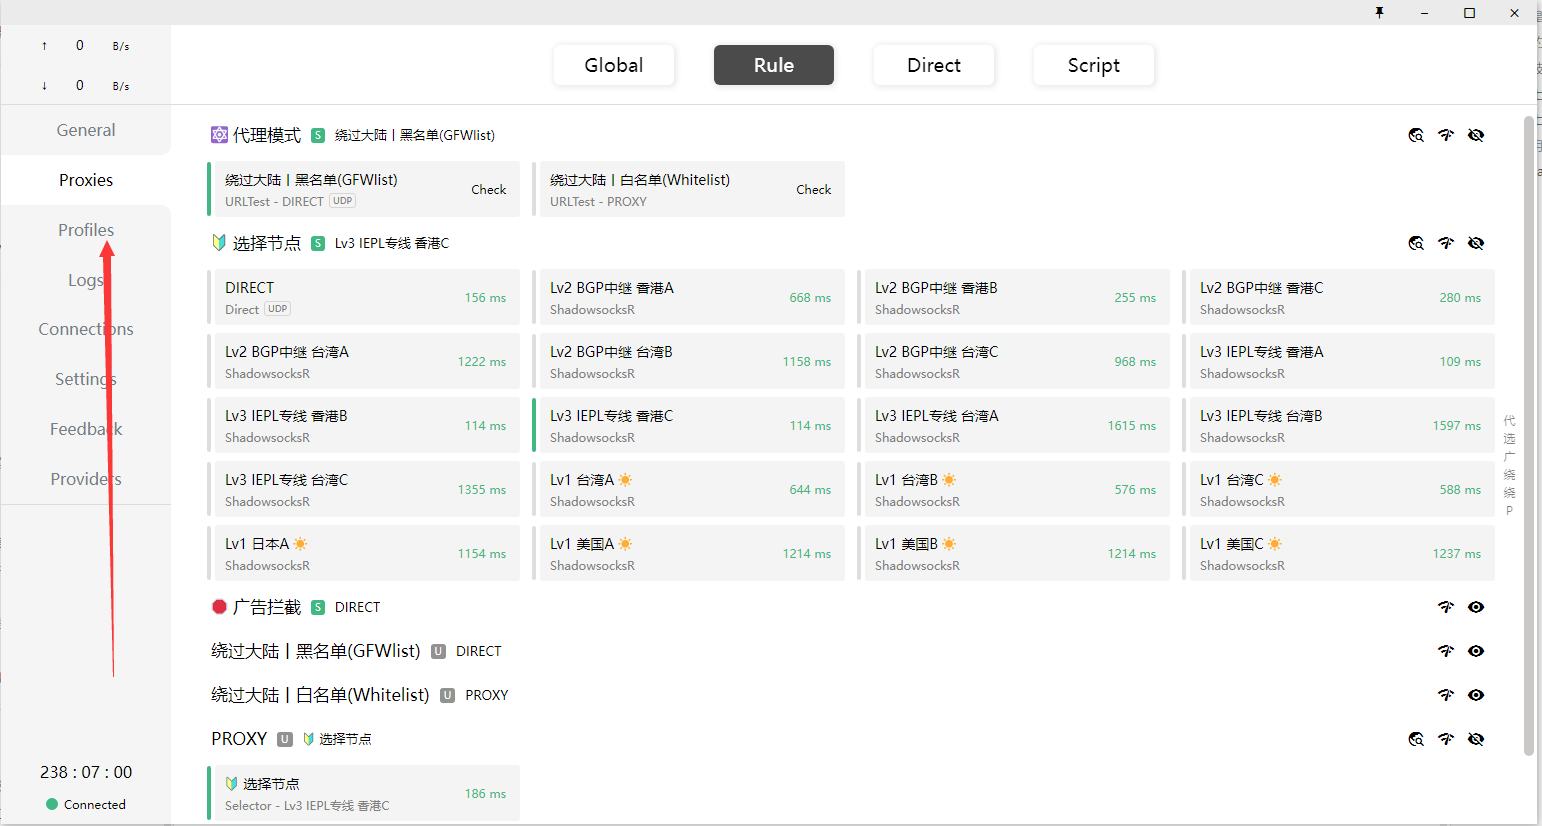Viewport: 1542px width, 826px height.
Task: Select node Lv3 IEPL专线 香港B
Action: tap(364, 425)
